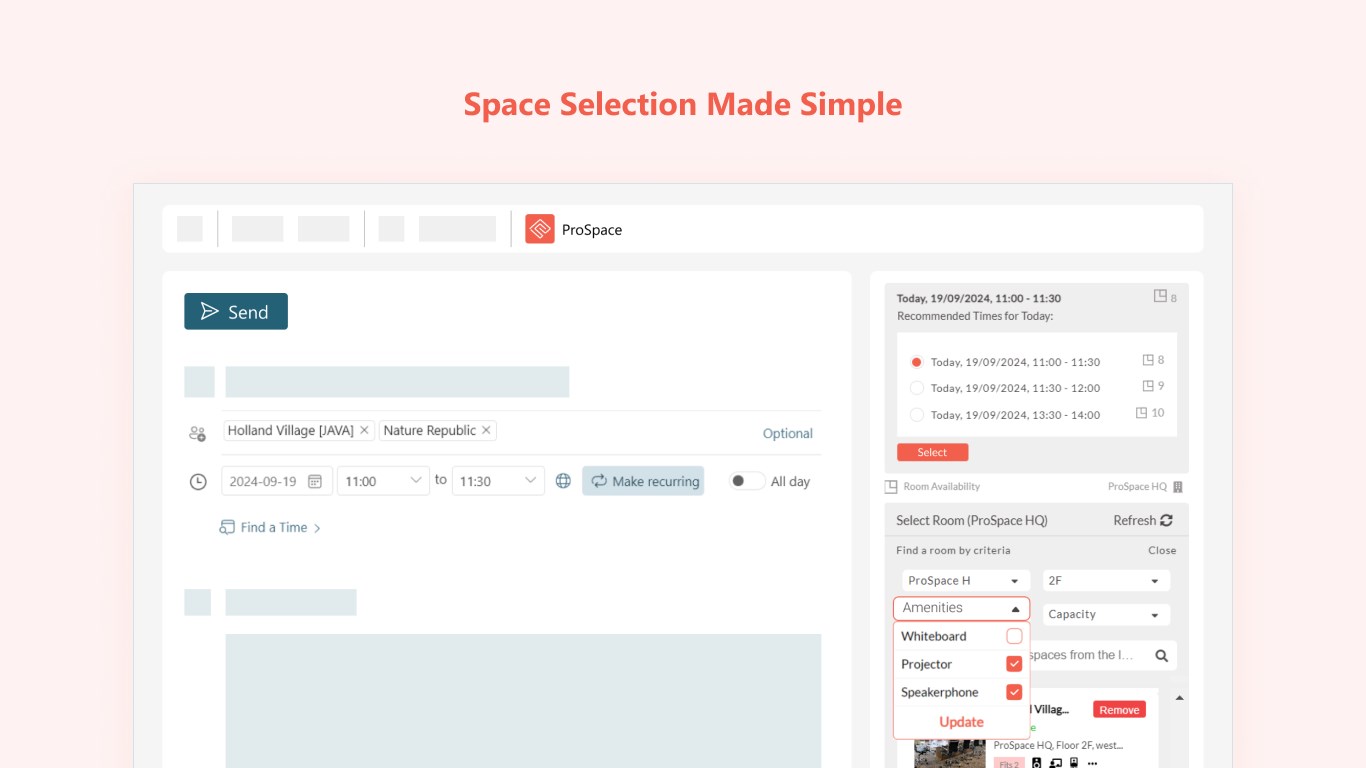Open the Find a Time link
Viewport: 1366px width, 768px height.
pyautogui.click(x=270, y=527)
